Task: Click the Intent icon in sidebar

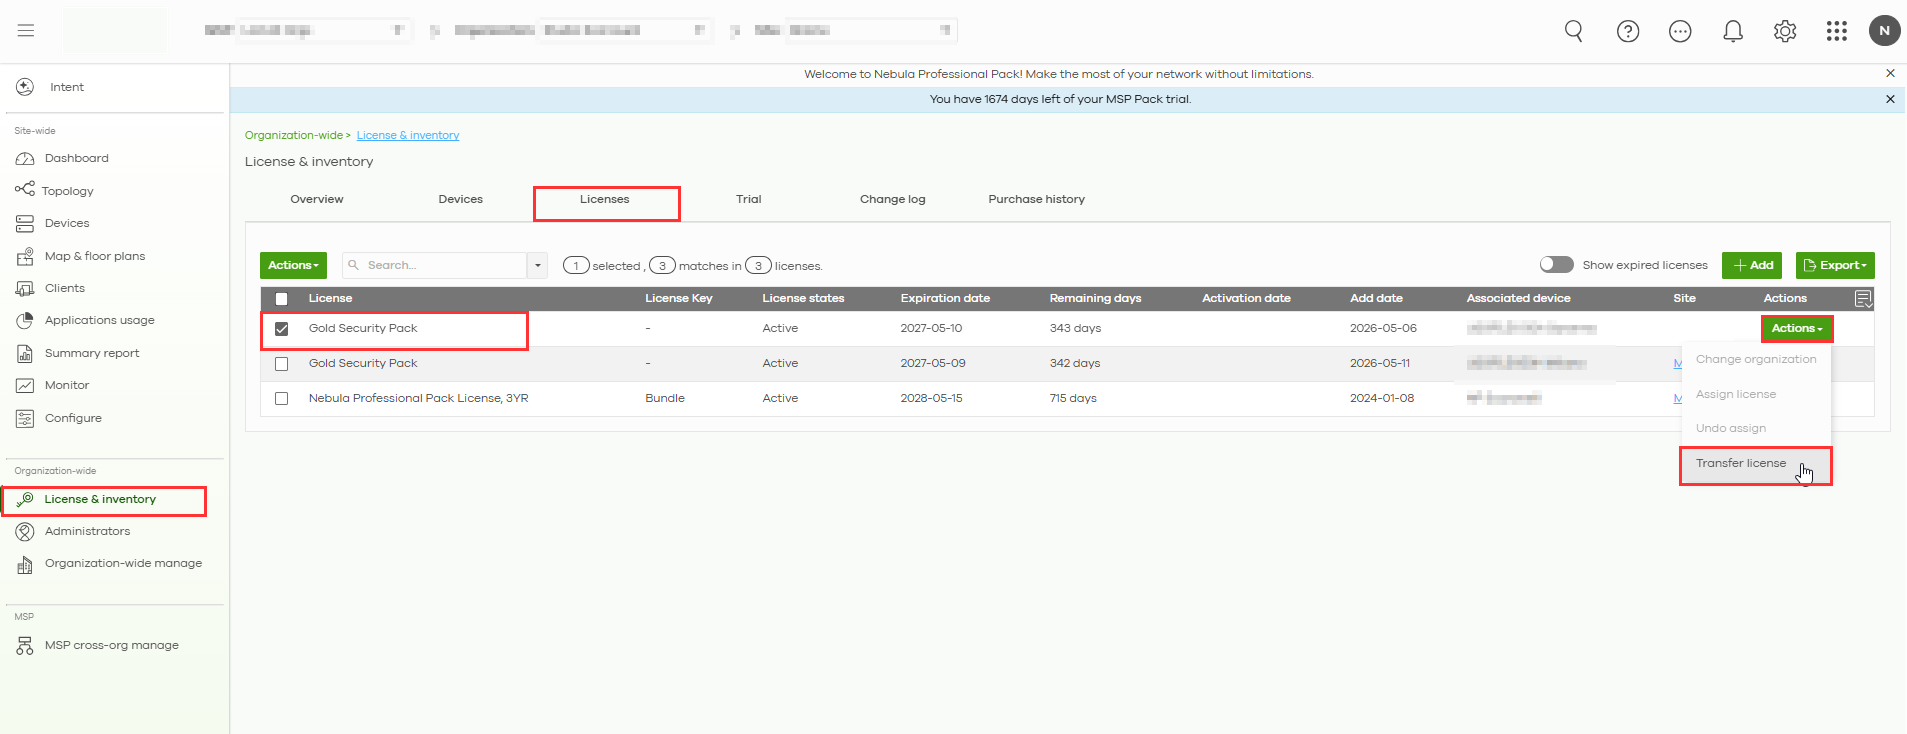Action: [25, 87]
